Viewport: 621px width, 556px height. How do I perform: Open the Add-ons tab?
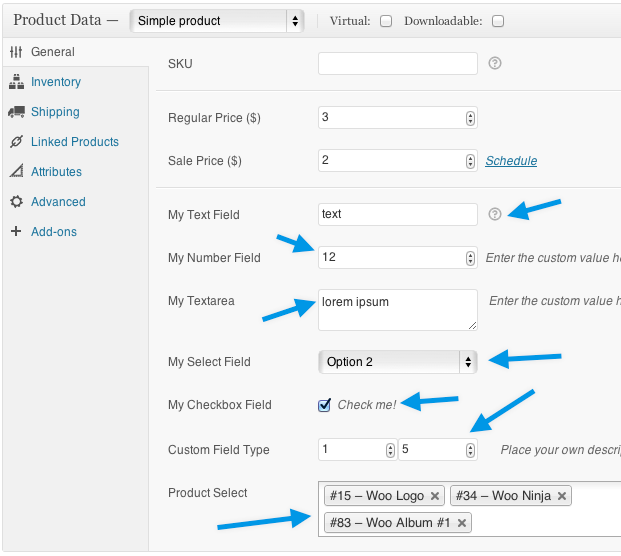coord(54,232)
